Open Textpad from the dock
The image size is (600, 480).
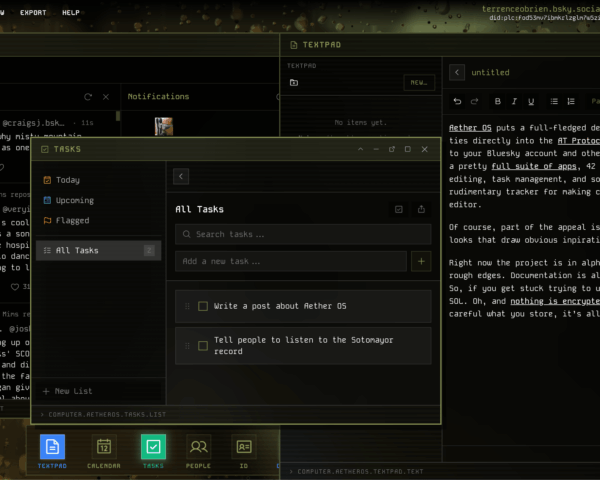tap(51, 447)
